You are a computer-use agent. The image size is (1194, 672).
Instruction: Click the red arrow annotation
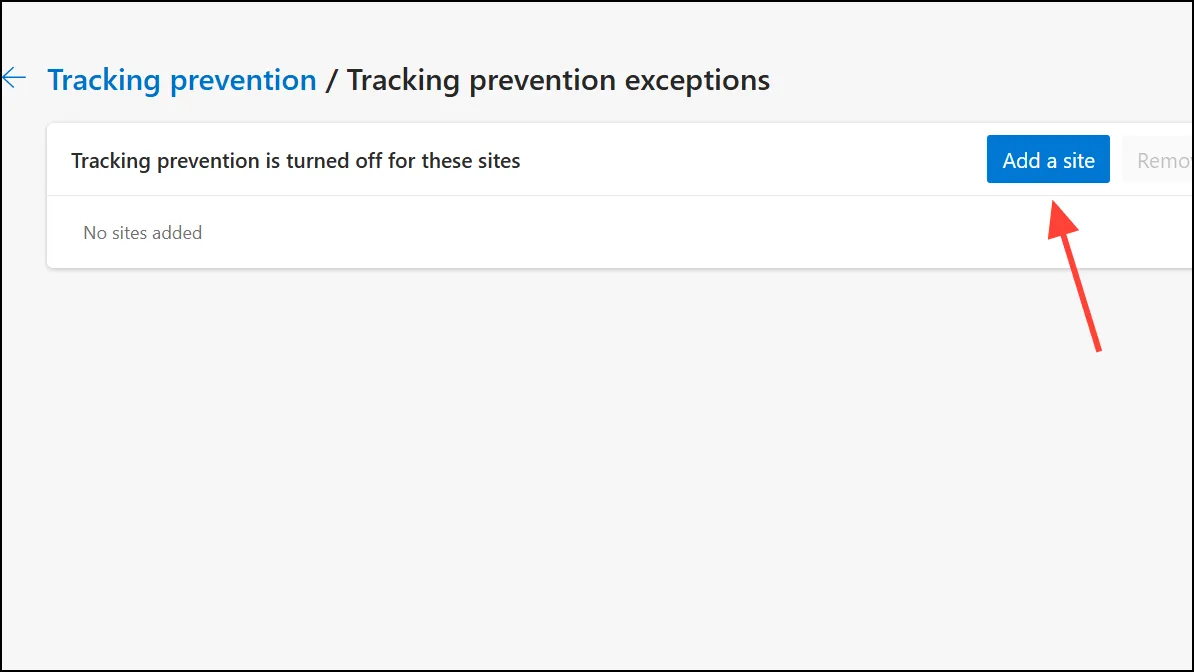click(x=1074, y=276)
